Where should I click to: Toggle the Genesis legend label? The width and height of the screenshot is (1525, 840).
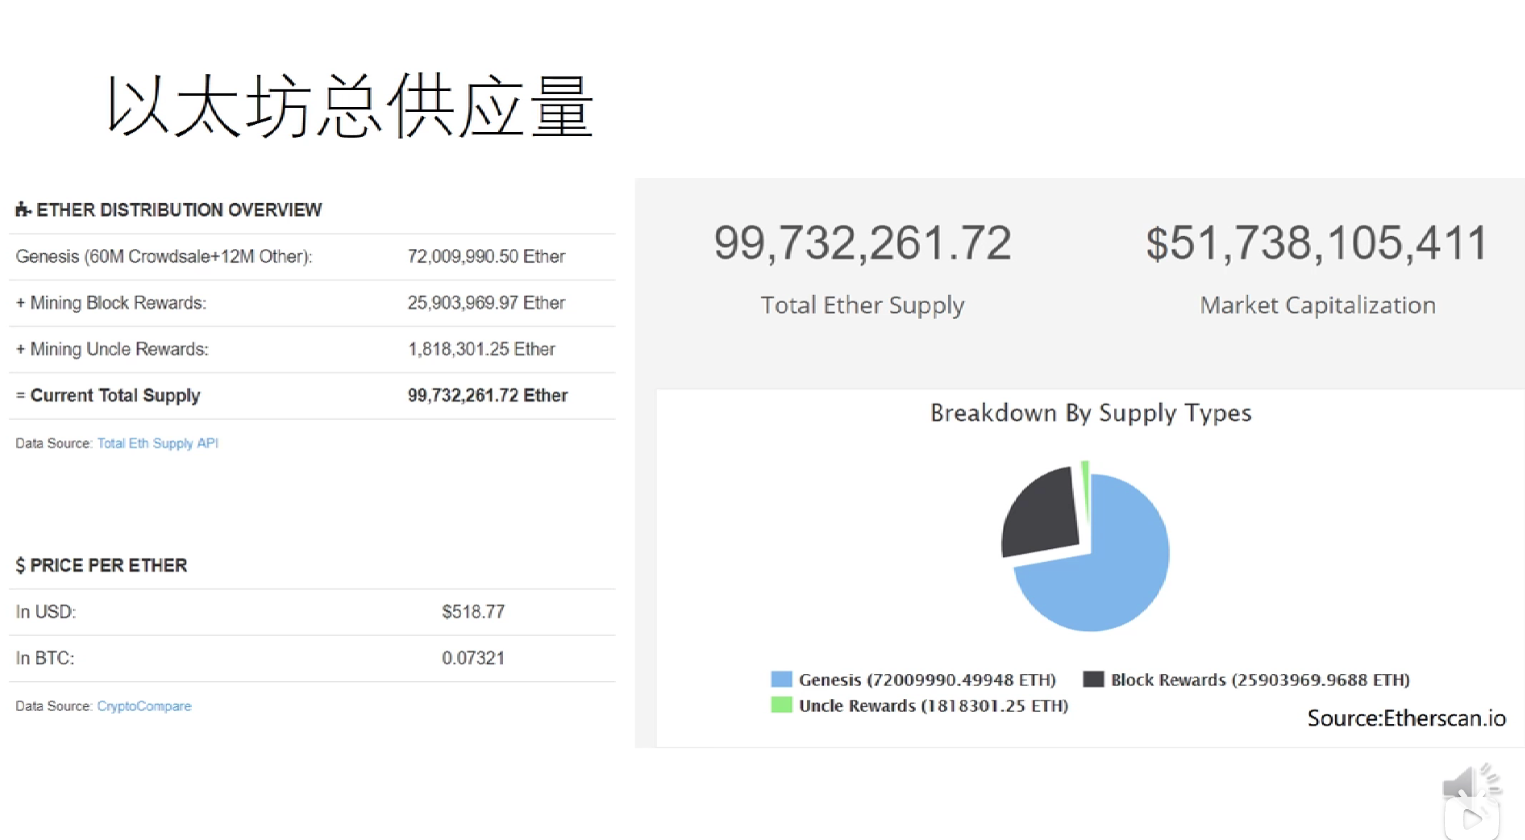926,680
